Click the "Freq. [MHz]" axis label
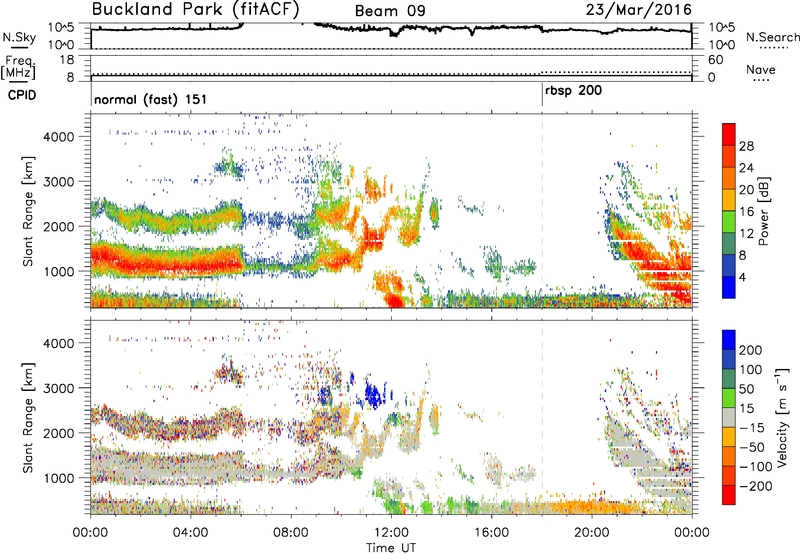 point(19,68)
